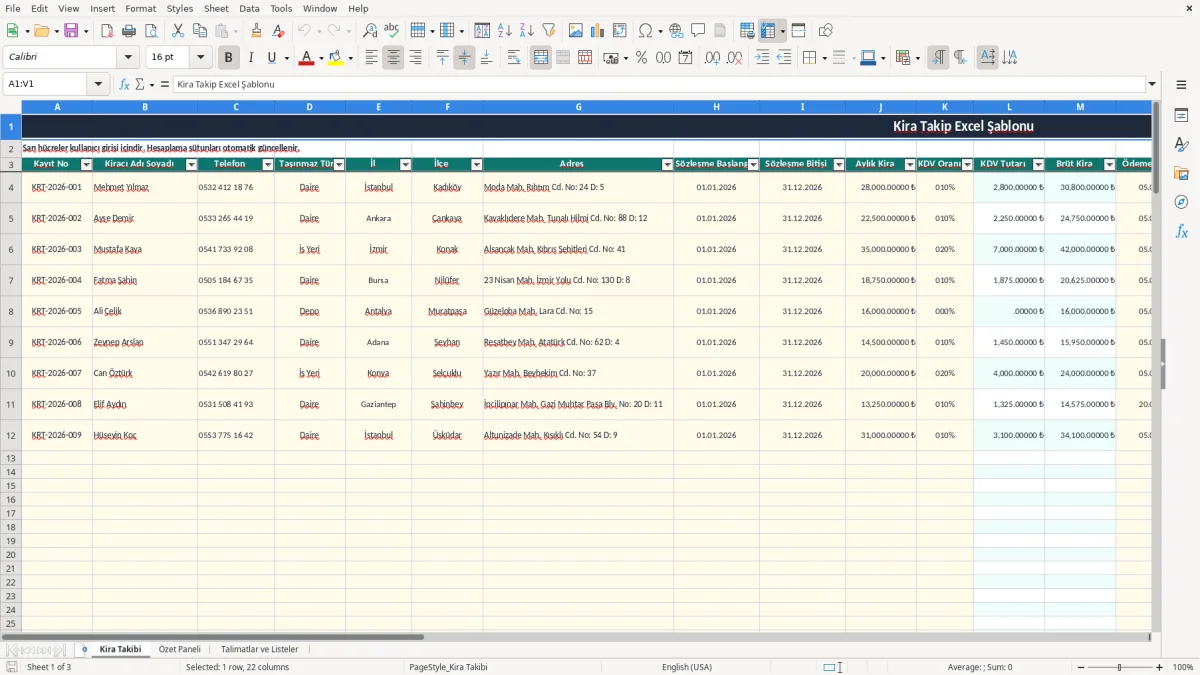The height and width of the screenshot is (675, 1200).
Task: Insert an image
Action: pyautogui.click(x=576, y=31)
